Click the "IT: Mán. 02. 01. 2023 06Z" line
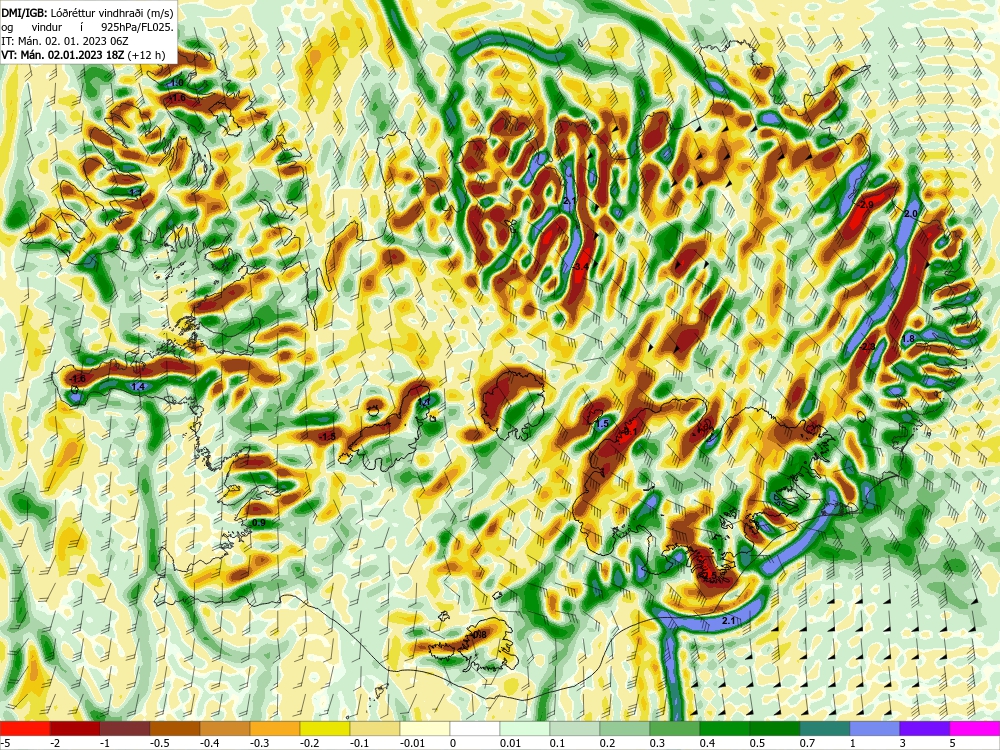This screenshot has width=1000, height=750. (65, 41)
